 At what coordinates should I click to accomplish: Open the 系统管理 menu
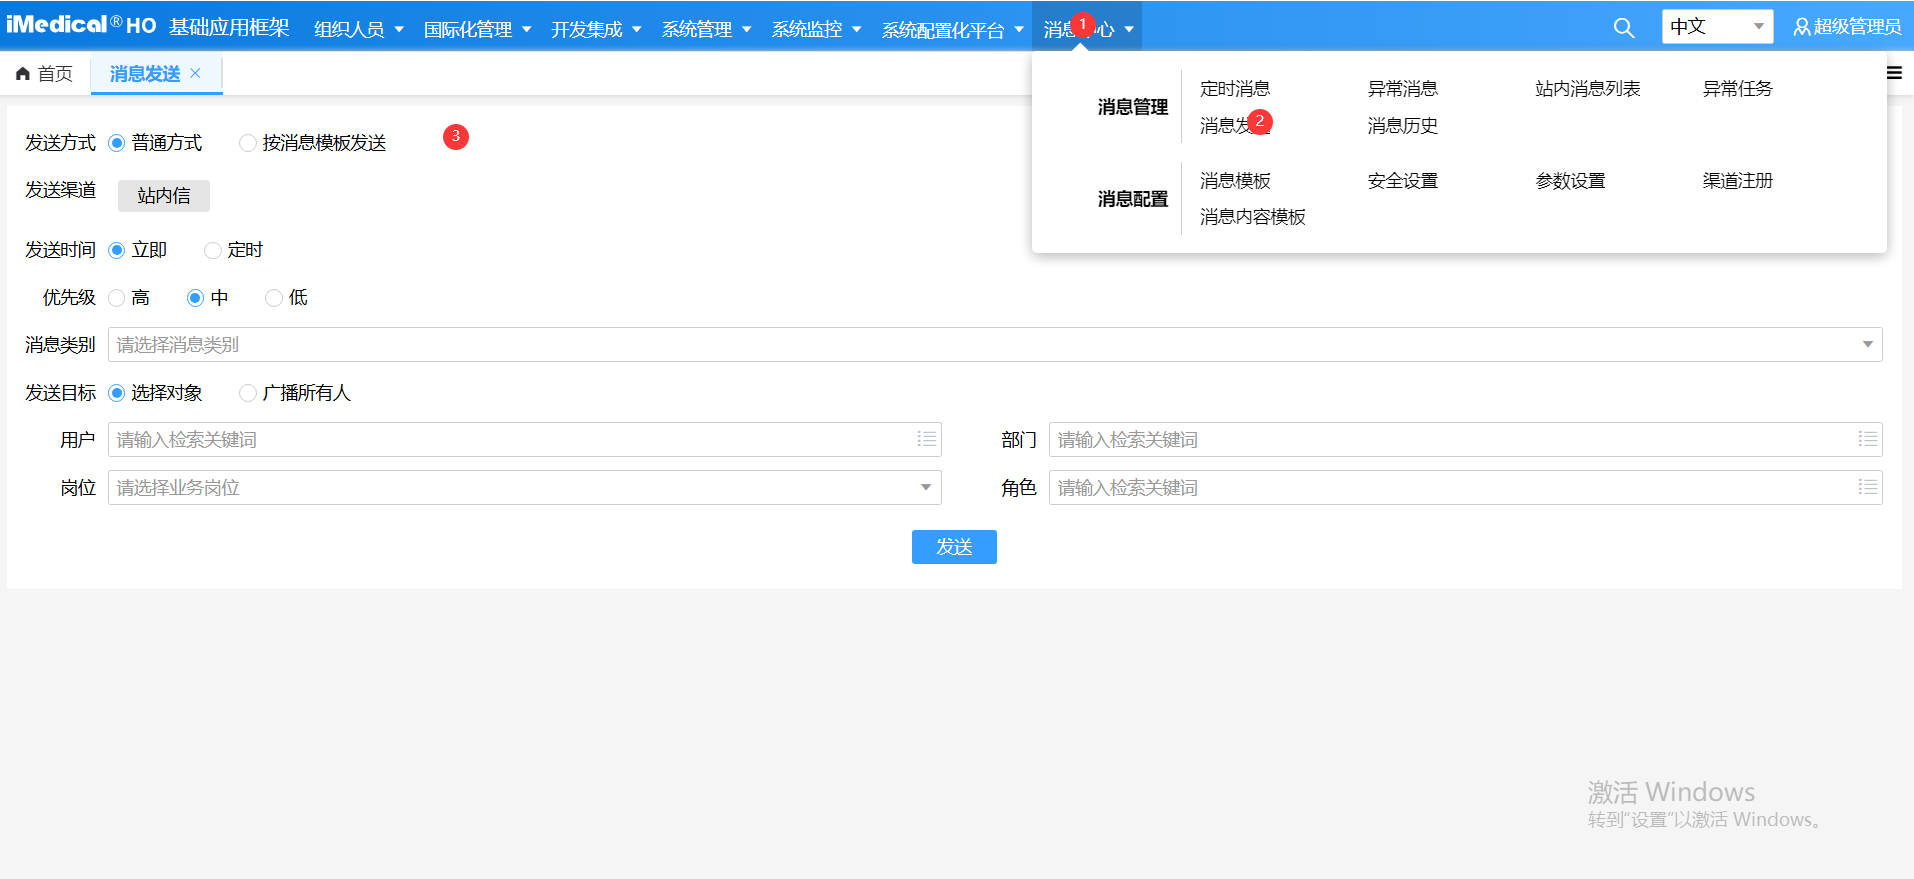(x=706, y=30)
